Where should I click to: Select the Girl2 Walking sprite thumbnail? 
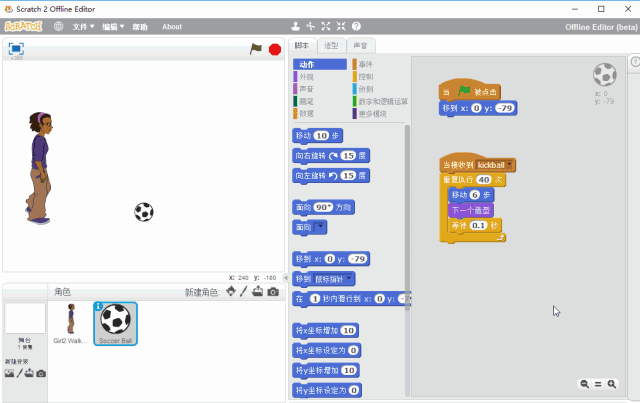(x=71, y=322)
